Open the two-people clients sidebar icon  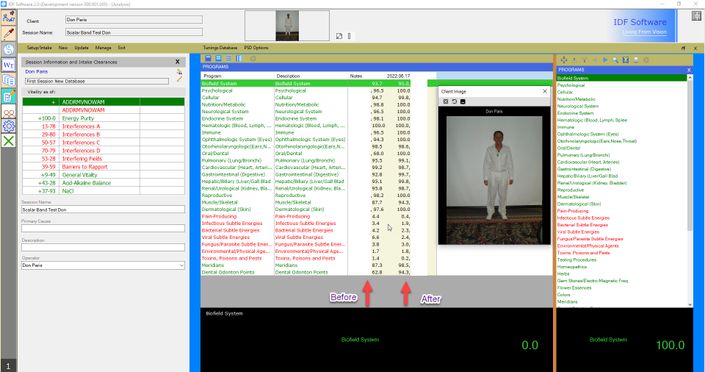9,112
